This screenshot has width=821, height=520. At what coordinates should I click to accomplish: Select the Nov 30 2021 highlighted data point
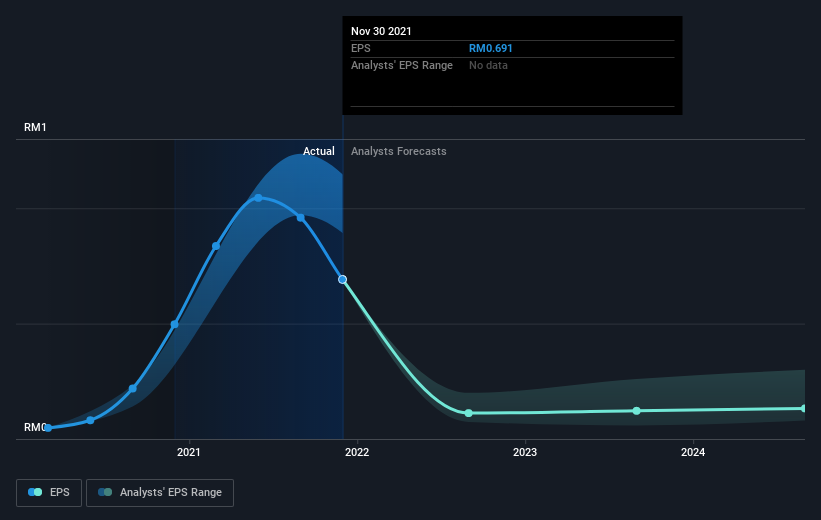(x=342, y=280)
